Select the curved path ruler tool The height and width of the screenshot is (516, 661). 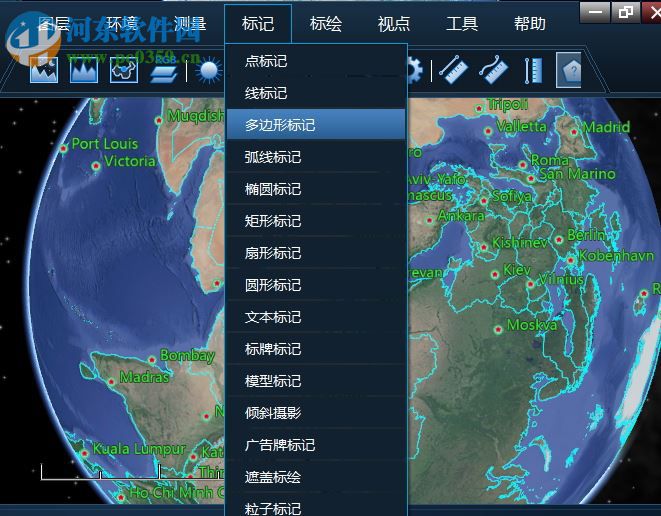pos(494,70)
